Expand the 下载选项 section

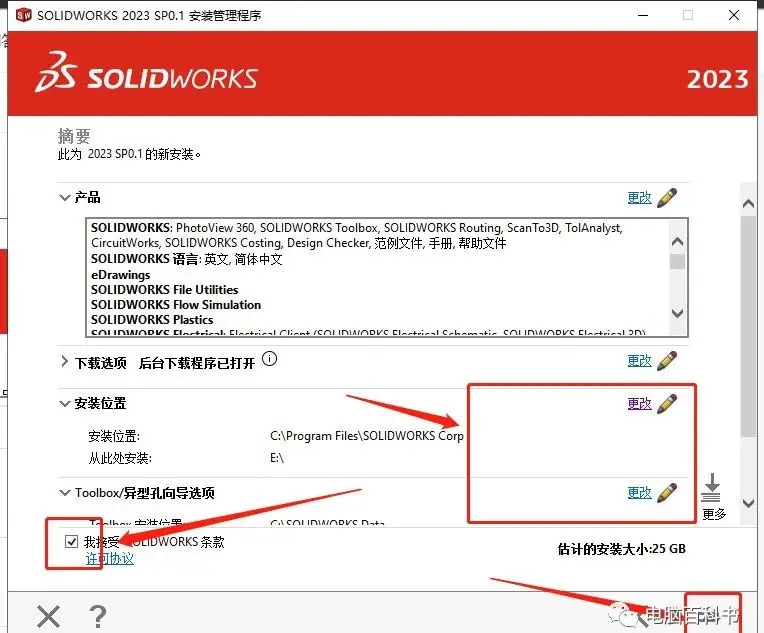64,362
